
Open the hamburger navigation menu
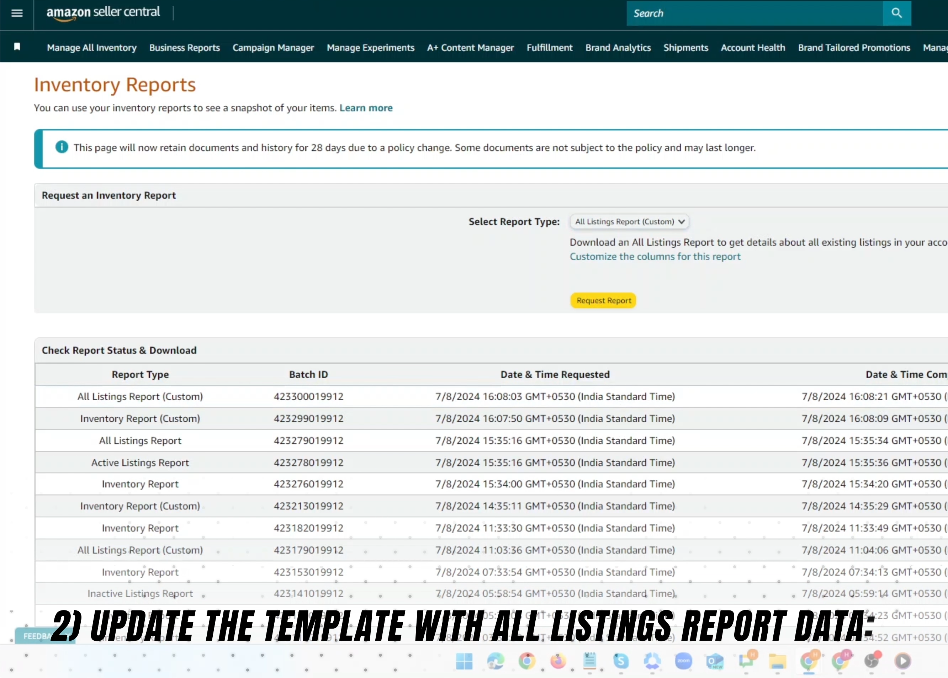[x=17, y=13]
